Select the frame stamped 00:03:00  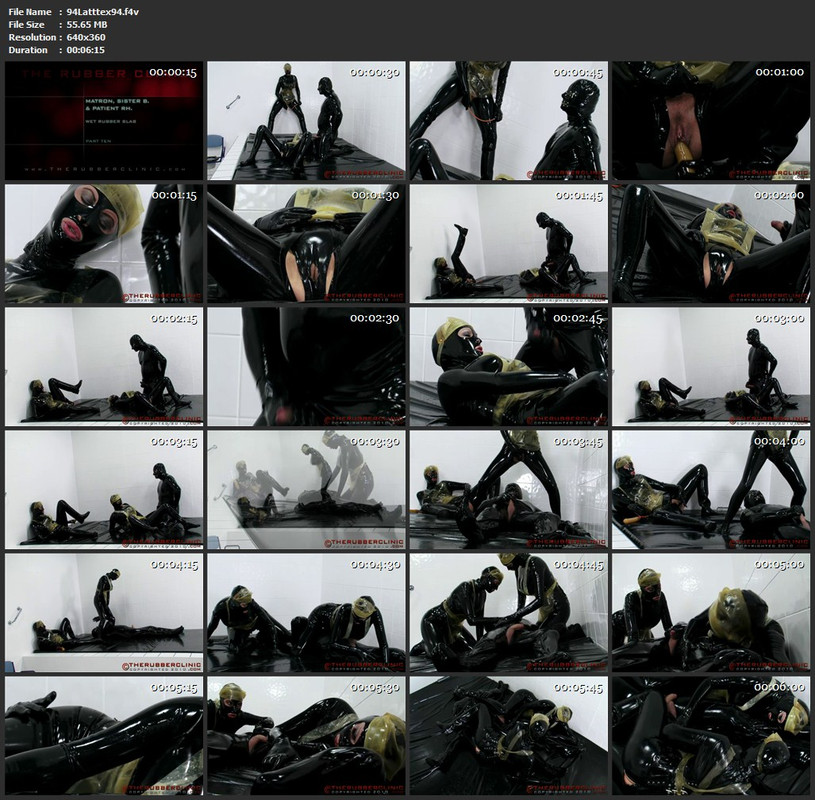click(711, 366)
